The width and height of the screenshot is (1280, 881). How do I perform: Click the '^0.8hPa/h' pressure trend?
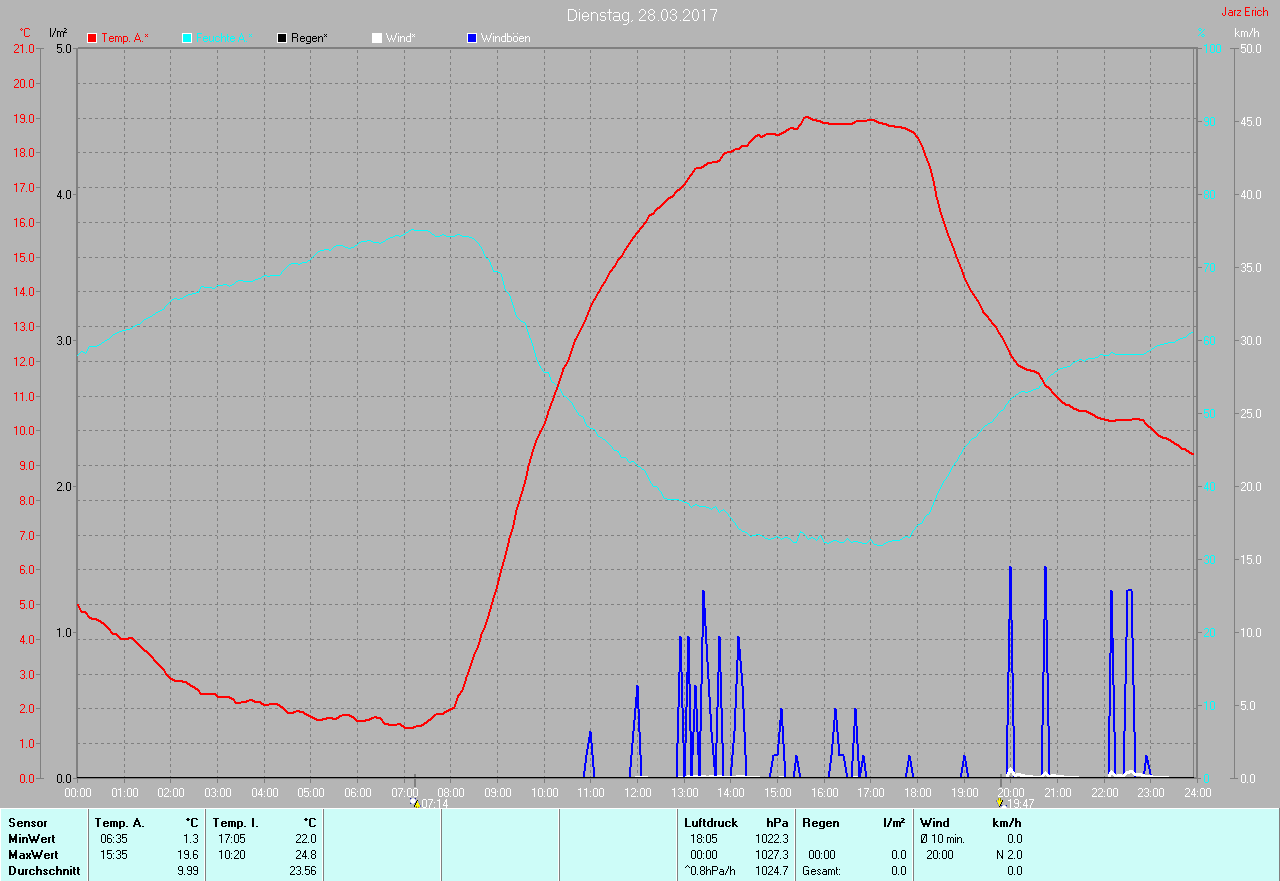(711, 871)
